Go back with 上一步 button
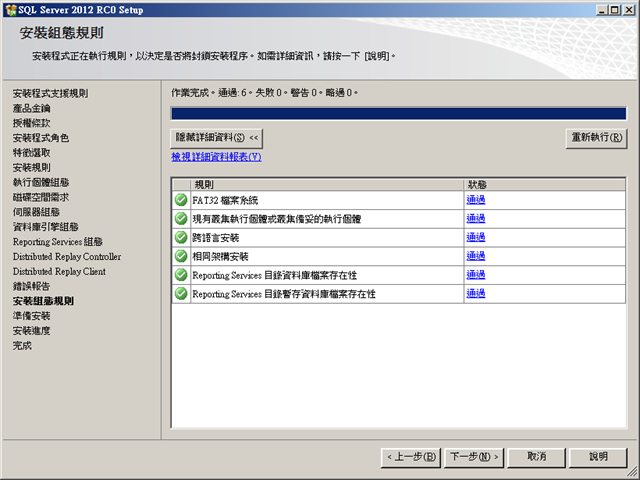640x480 pixels. coord(411,457)
